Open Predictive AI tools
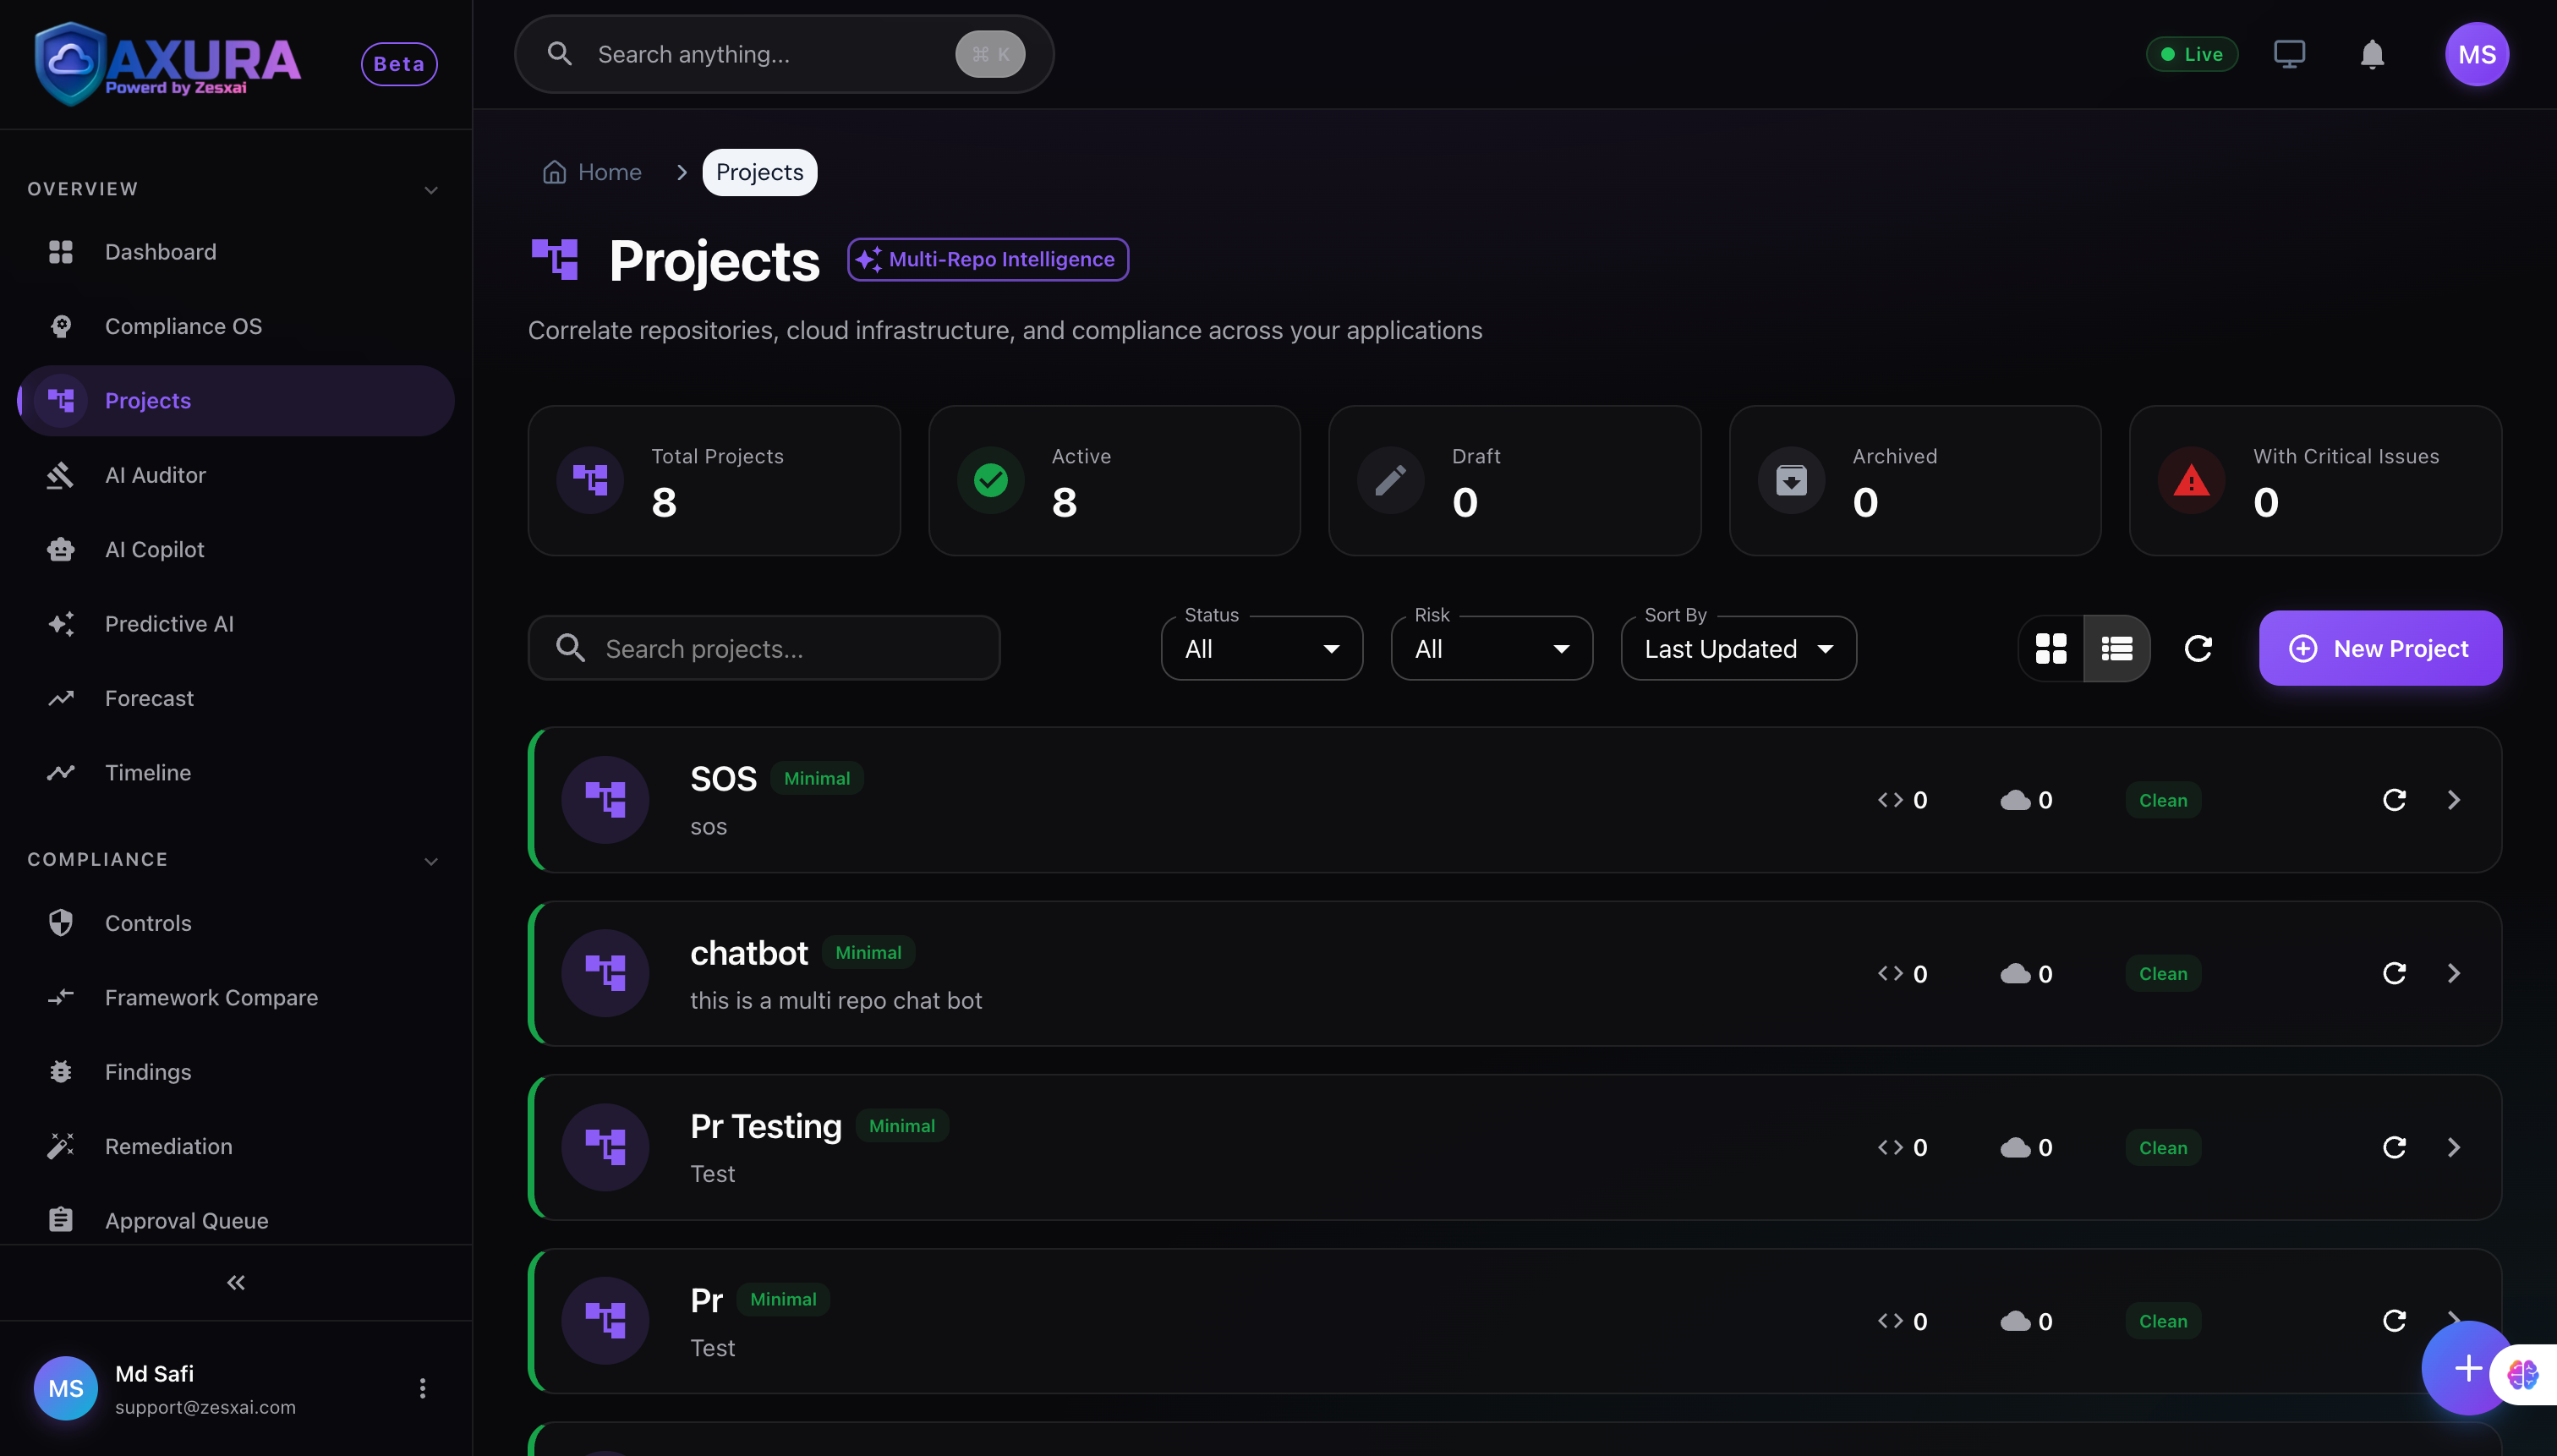2557x1456 pixels. pos(169,623)
